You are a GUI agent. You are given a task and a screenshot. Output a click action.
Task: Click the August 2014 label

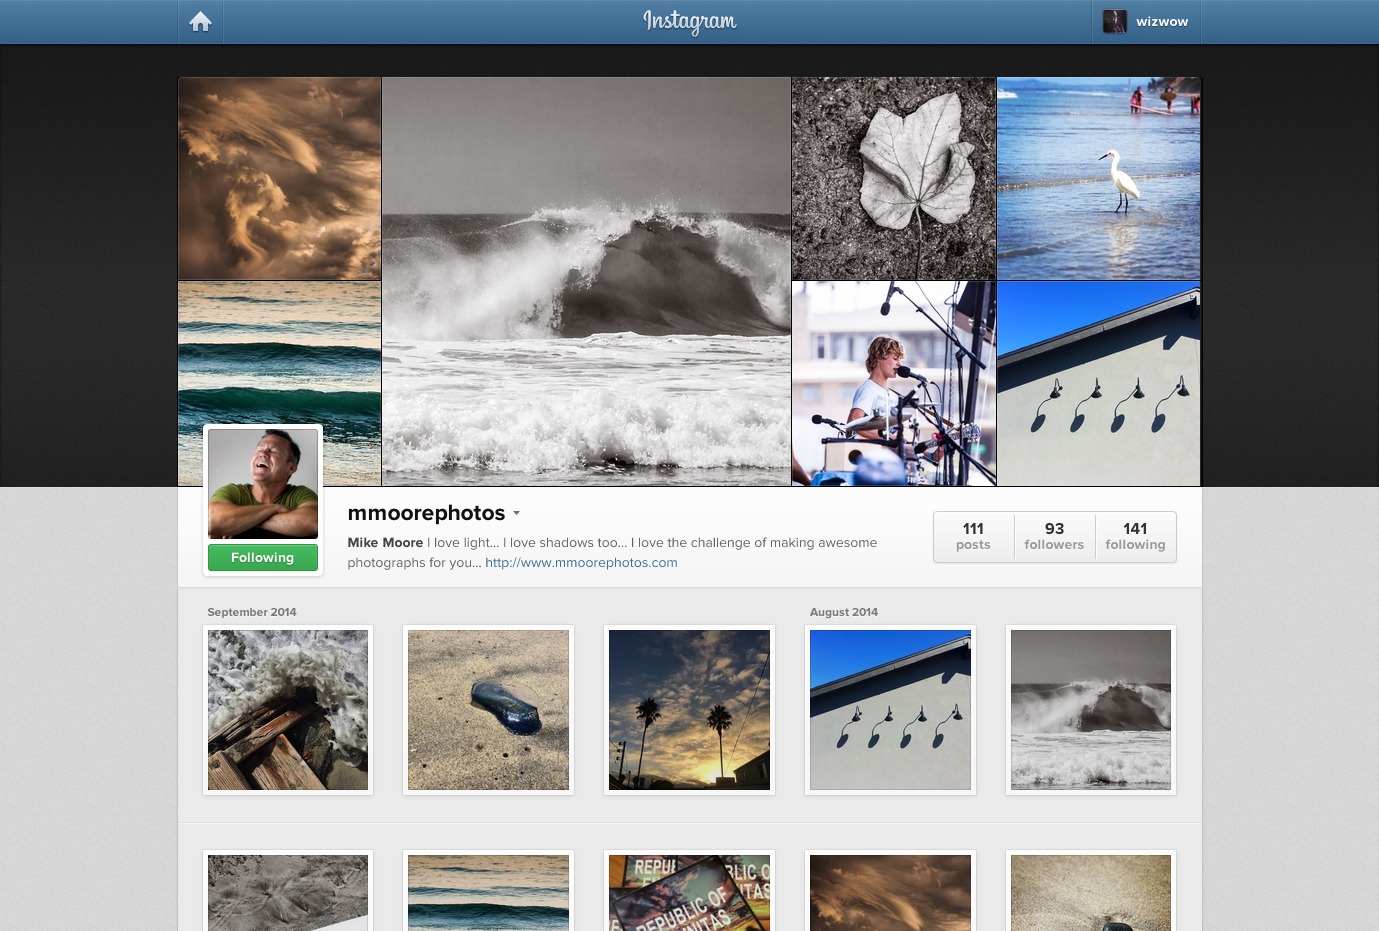click(844, 612)
